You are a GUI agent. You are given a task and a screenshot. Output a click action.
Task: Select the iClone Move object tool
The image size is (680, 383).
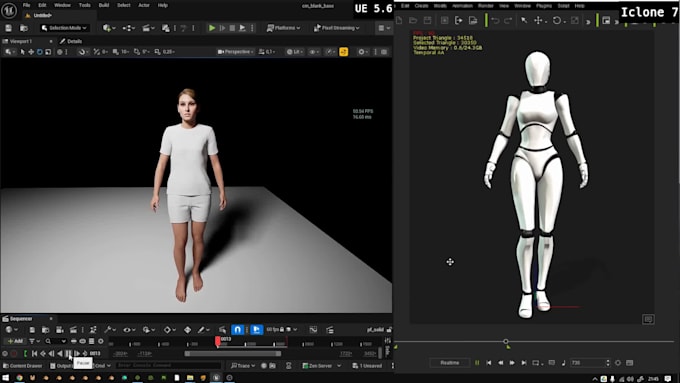point(538,20)
